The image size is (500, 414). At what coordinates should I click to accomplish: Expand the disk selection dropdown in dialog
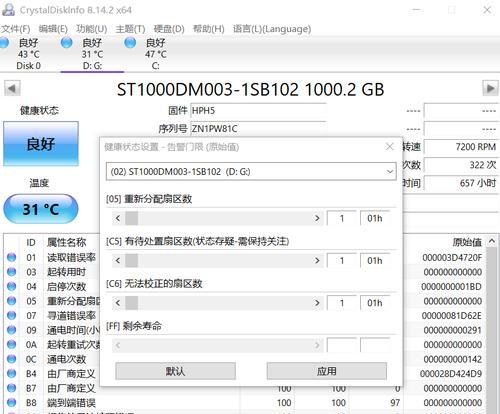(390, 172)
